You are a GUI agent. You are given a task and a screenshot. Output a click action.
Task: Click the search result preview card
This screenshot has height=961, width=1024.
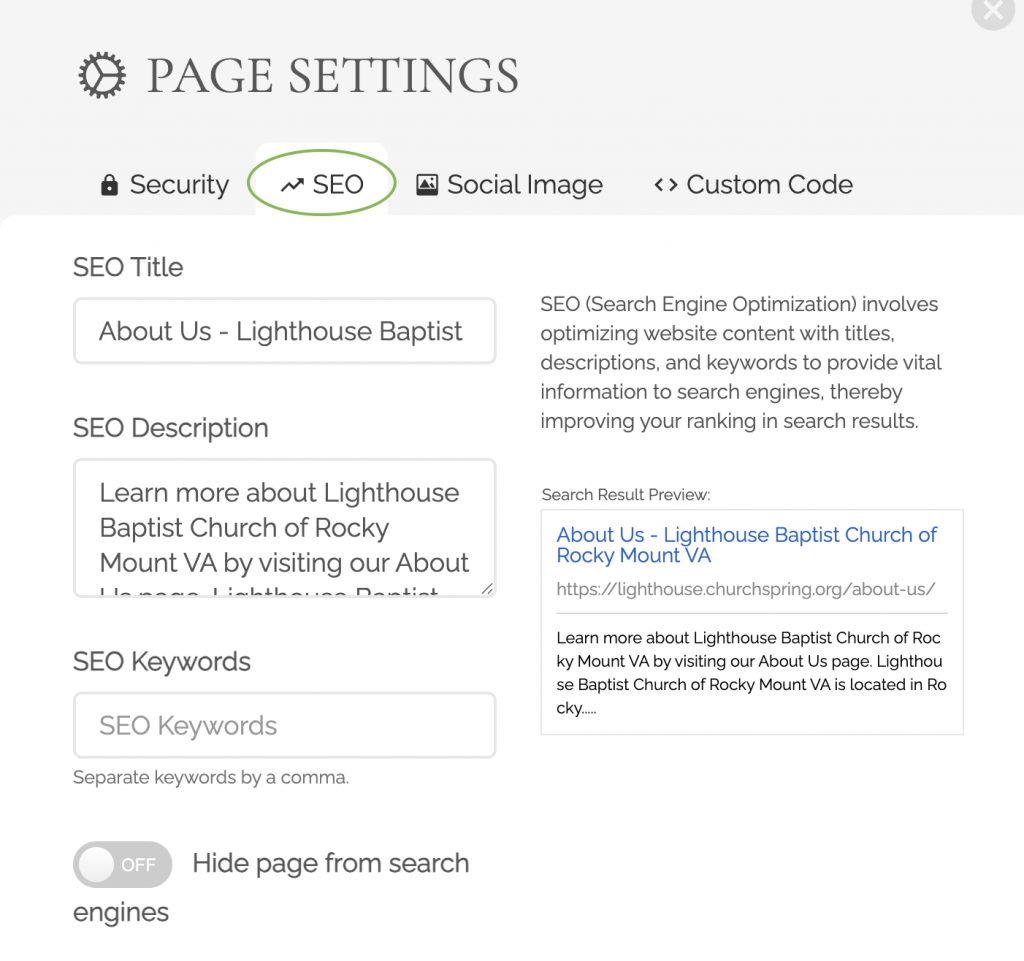tap(751, 620)
